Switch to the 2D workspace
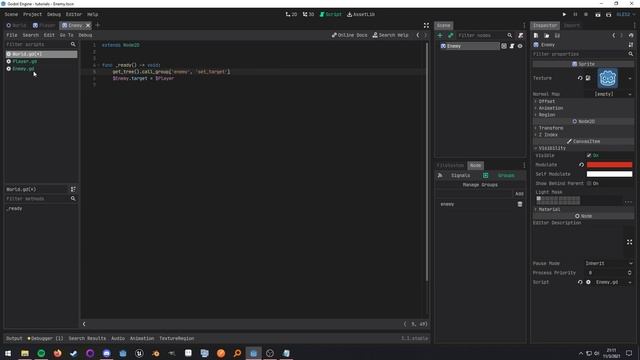Screen dimensions: 640x360 [x=291, y=14]
